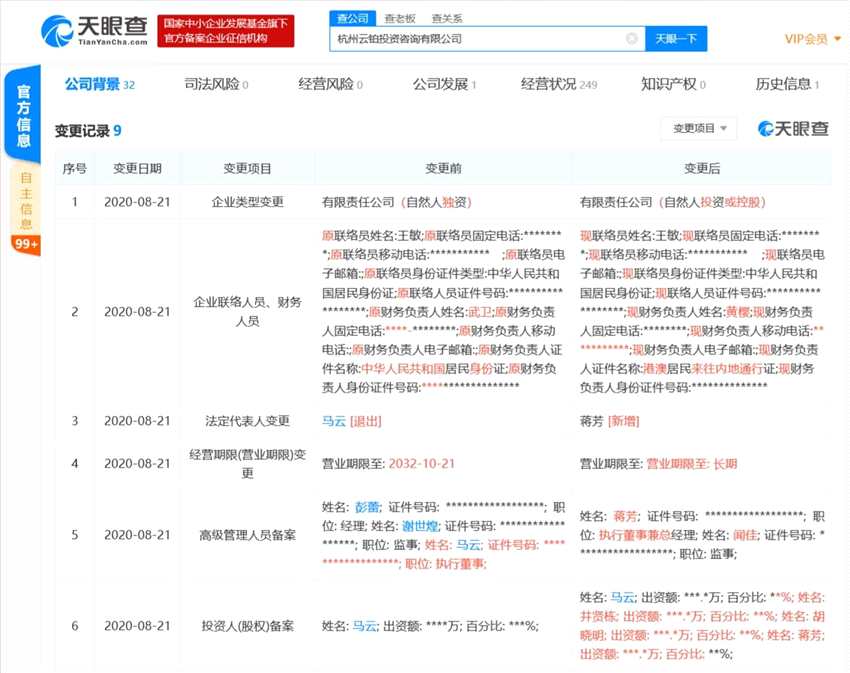Click 蒋芳 [新增] in row 3
The width and height of the screenshot is (850, 673).
(x=609, y=421)
